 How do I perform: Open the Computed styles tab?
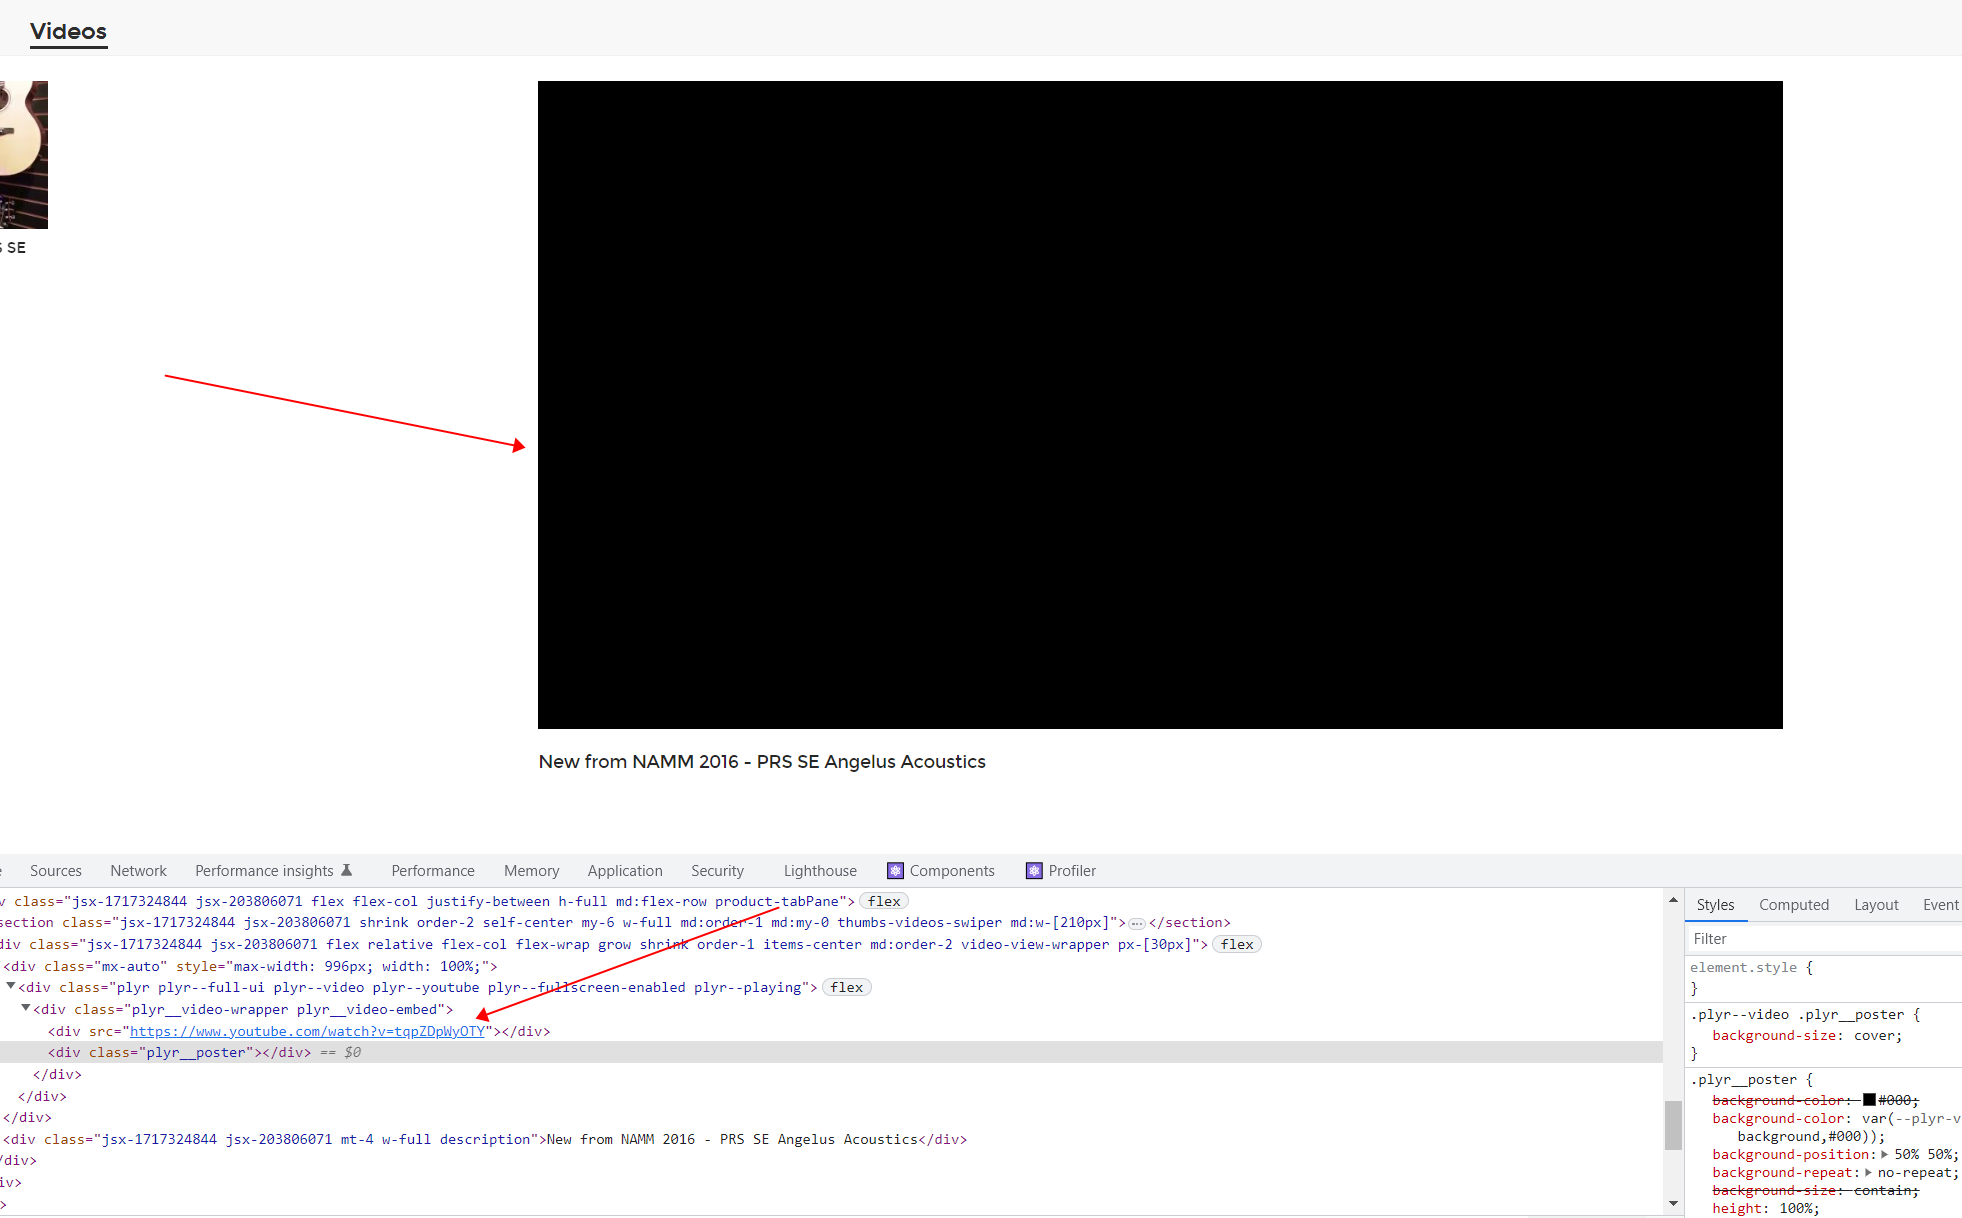click(x=1793, y=905)
